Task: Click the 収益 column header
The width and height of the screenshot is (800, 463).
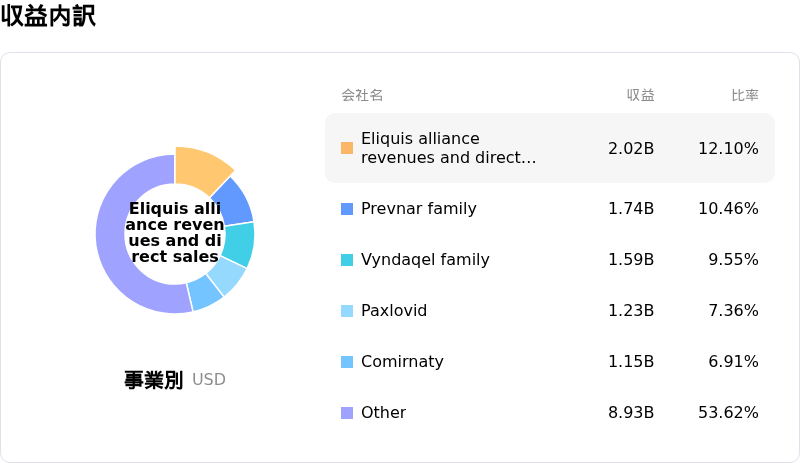Action: tap(640, 95)
